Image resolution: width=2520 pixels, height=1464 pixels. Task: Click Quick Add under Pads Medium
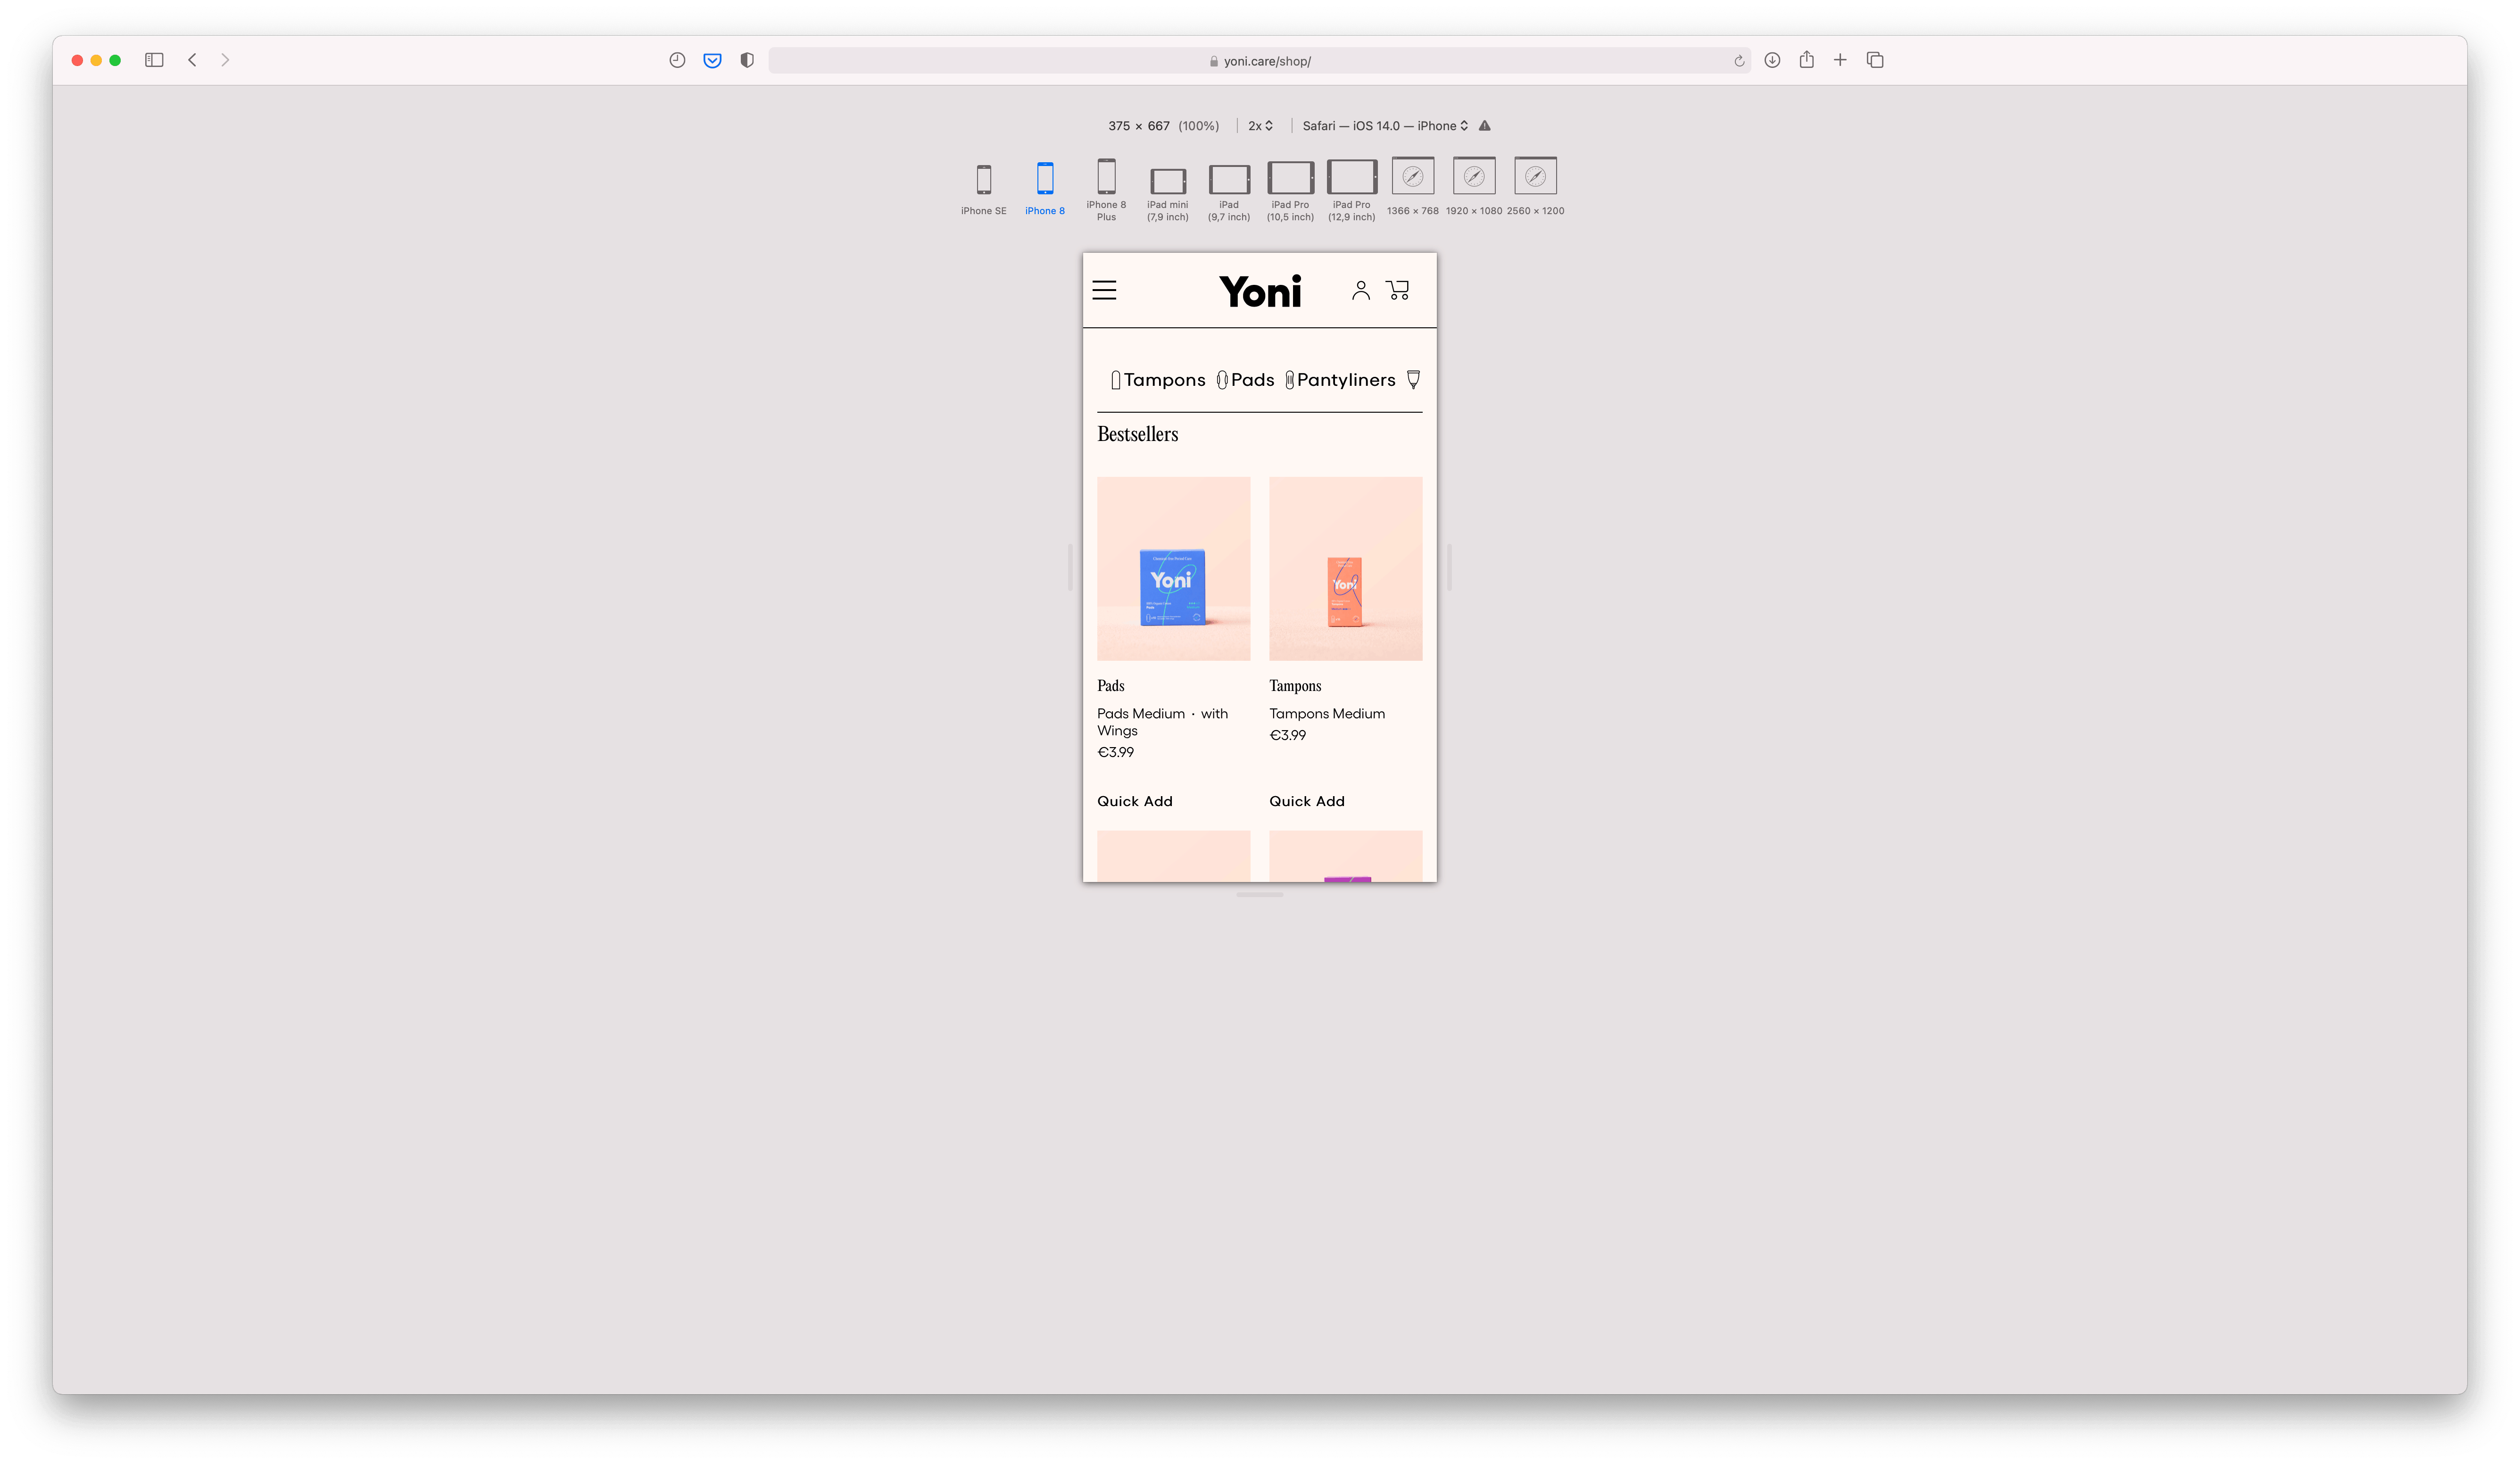pyautogui.click(x=1134, y=801)
